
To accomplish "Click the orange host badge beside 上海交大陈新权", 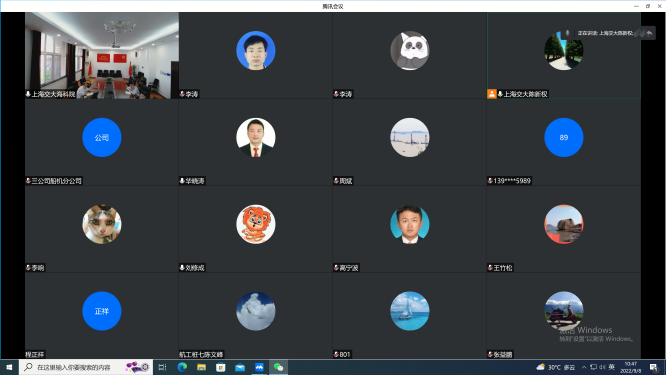I will tap(492, 94).
